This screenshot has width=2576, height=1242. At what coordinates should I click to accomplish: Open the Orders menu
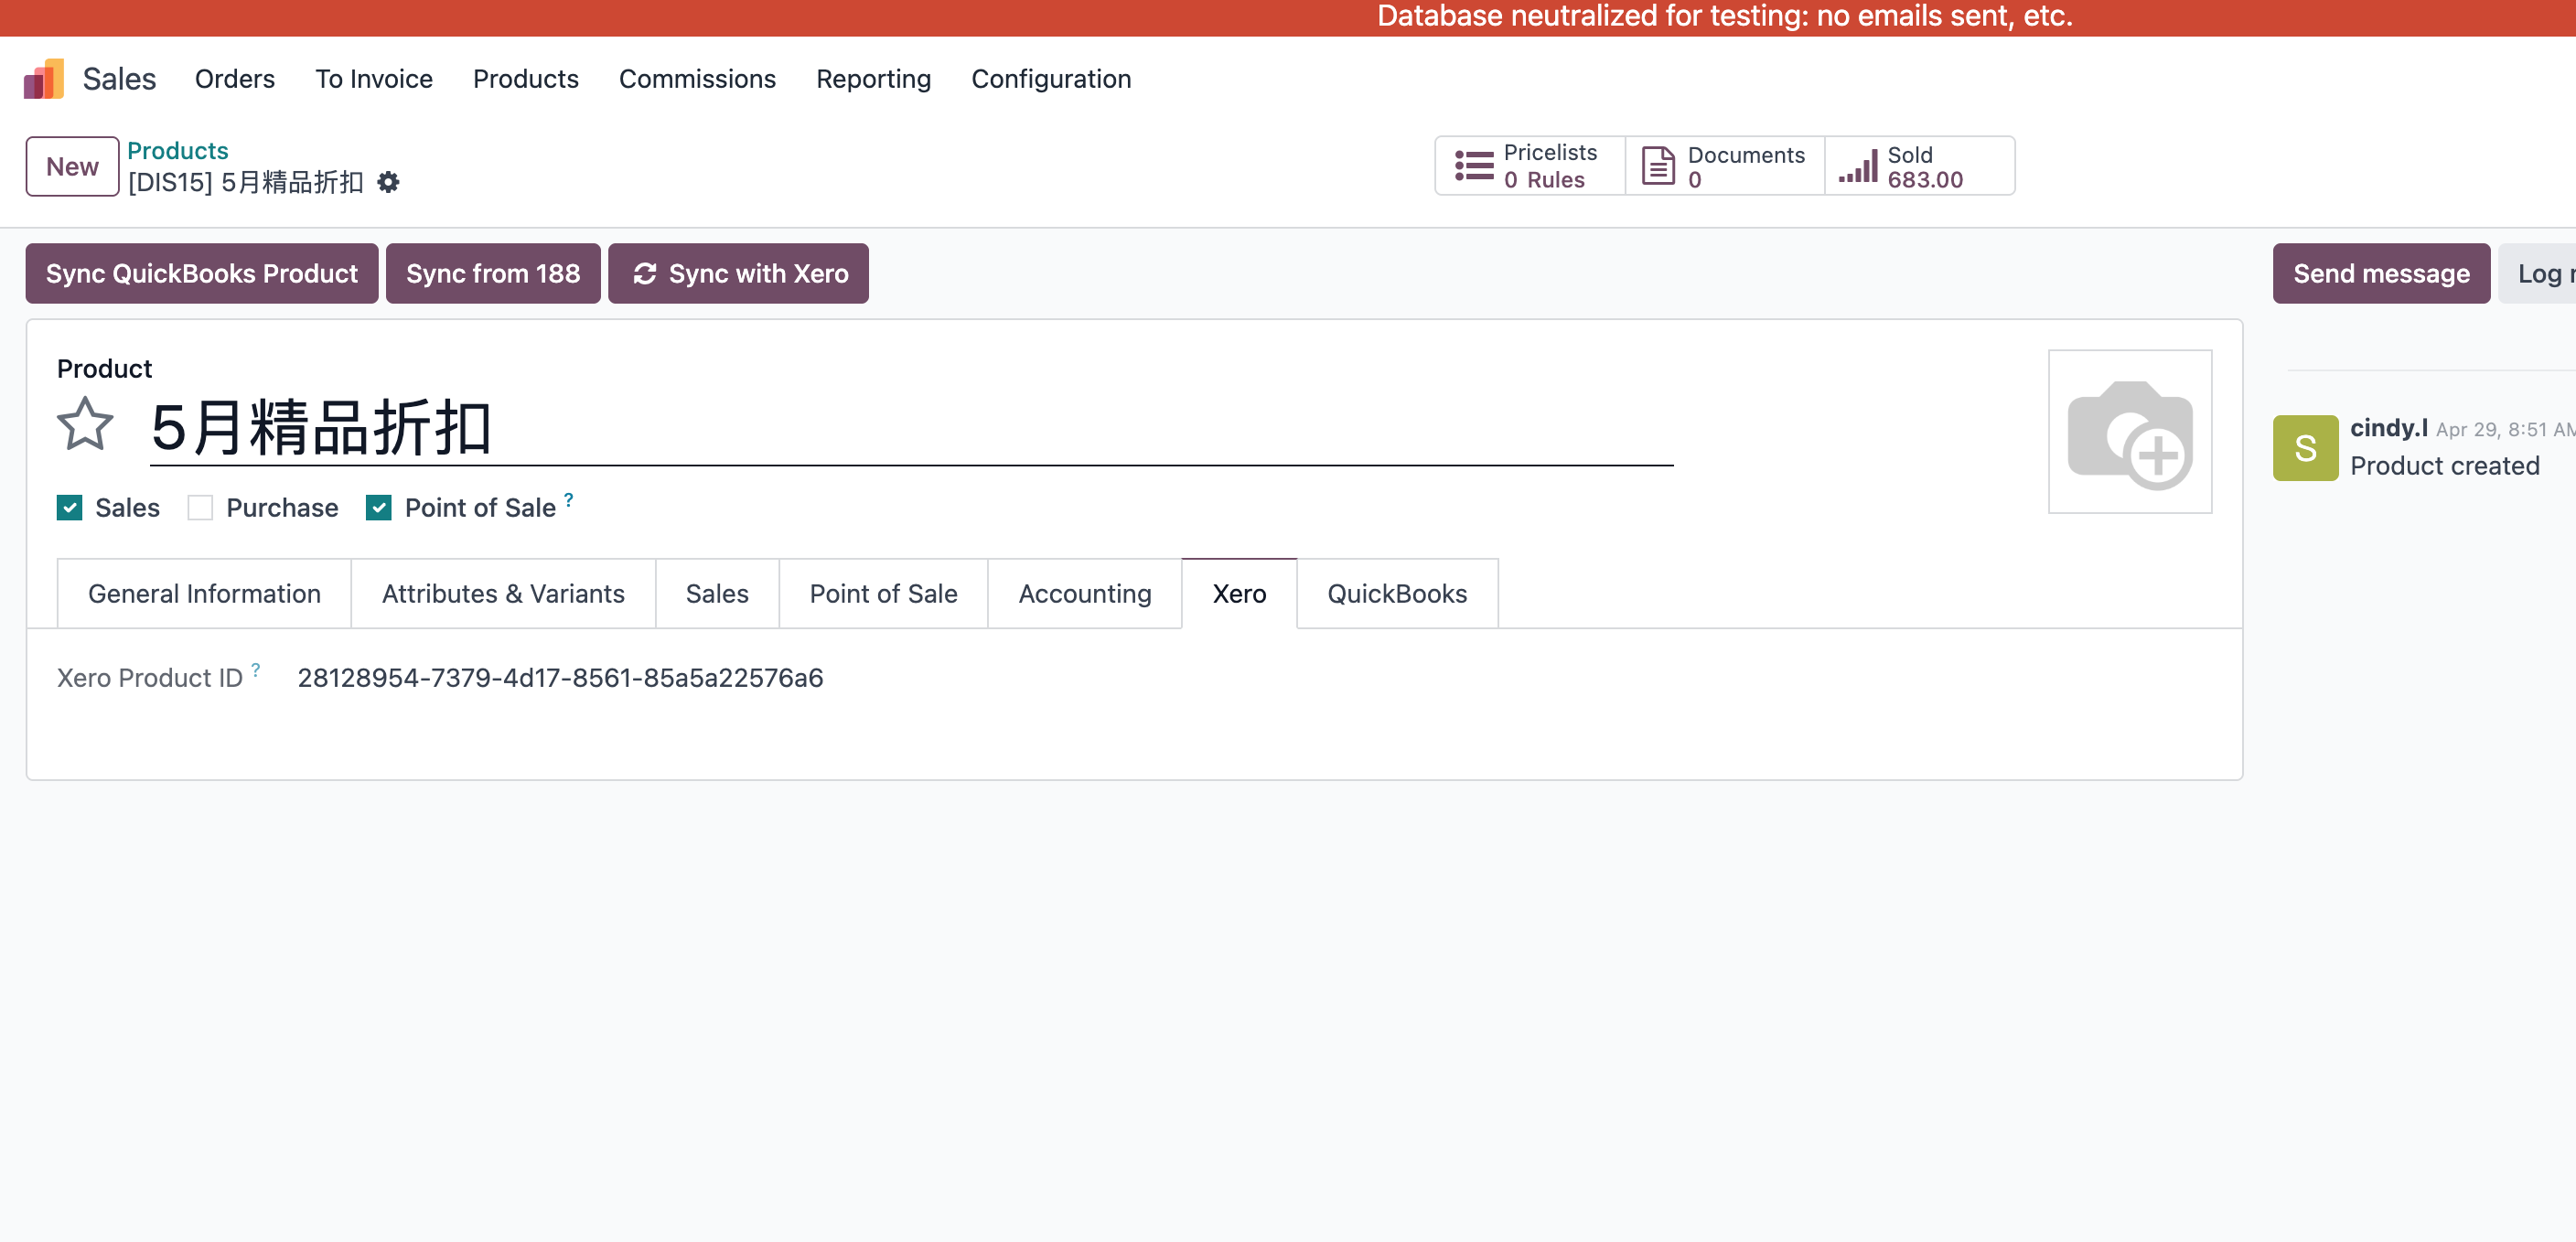click(235, 79)
